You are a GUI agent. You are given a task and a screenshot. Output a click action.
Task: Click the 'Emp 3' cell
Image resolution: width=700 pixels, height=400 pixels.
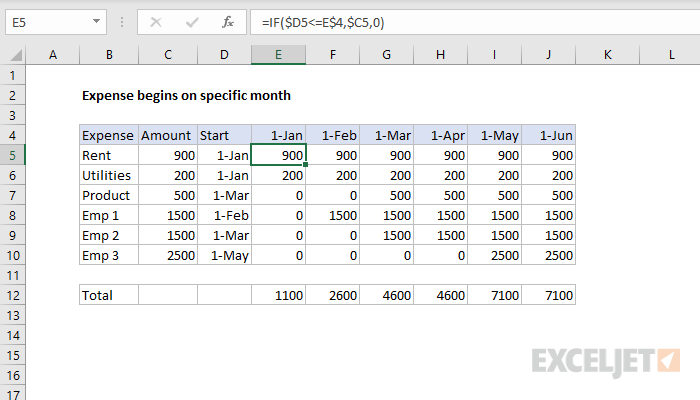109,255
